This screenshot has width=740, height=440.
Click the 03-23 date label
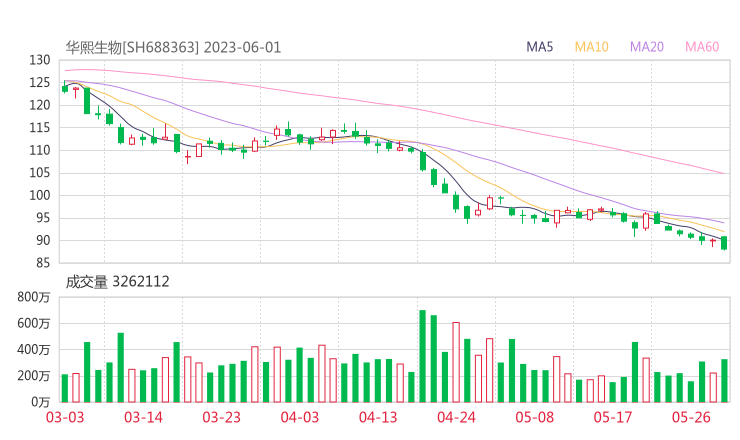(x=222, y=417)
